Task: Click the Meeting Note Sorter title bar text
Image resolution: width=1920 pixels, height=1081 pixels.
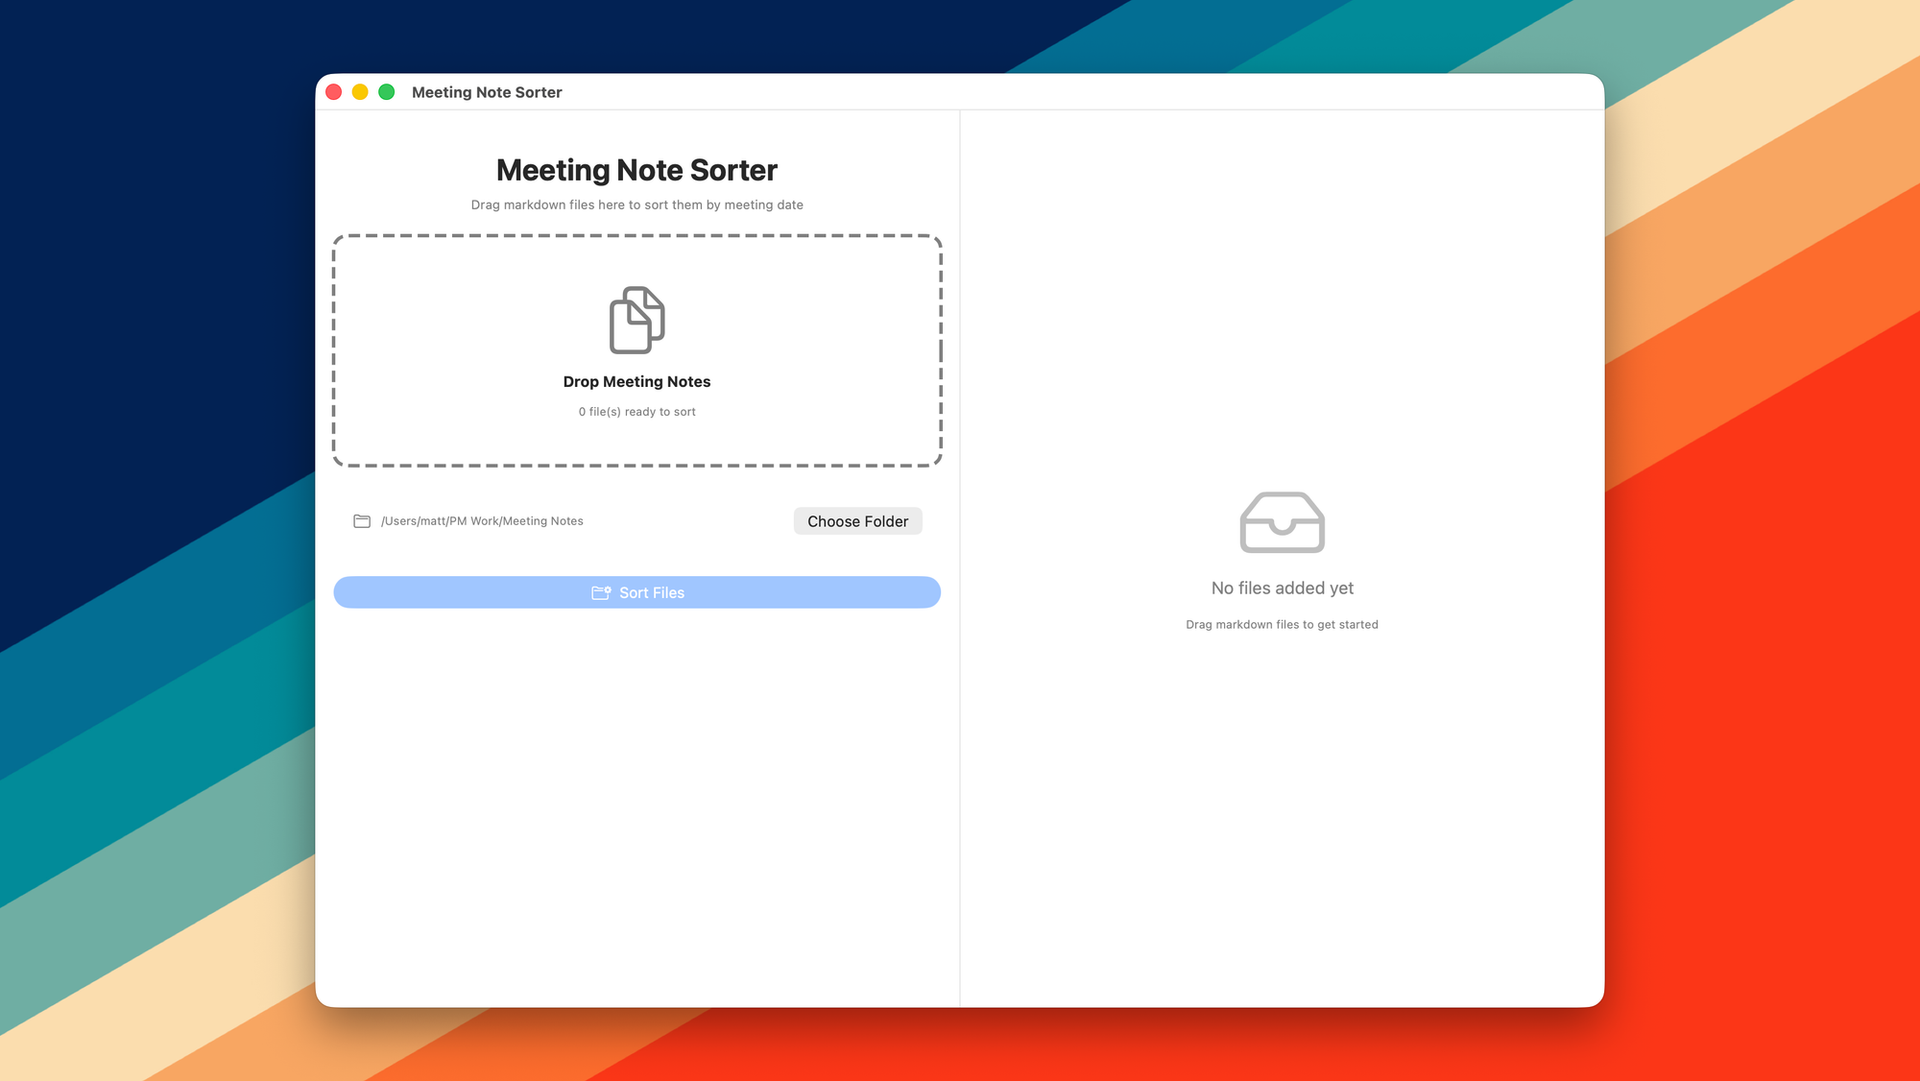Action: tap(487, 92)
